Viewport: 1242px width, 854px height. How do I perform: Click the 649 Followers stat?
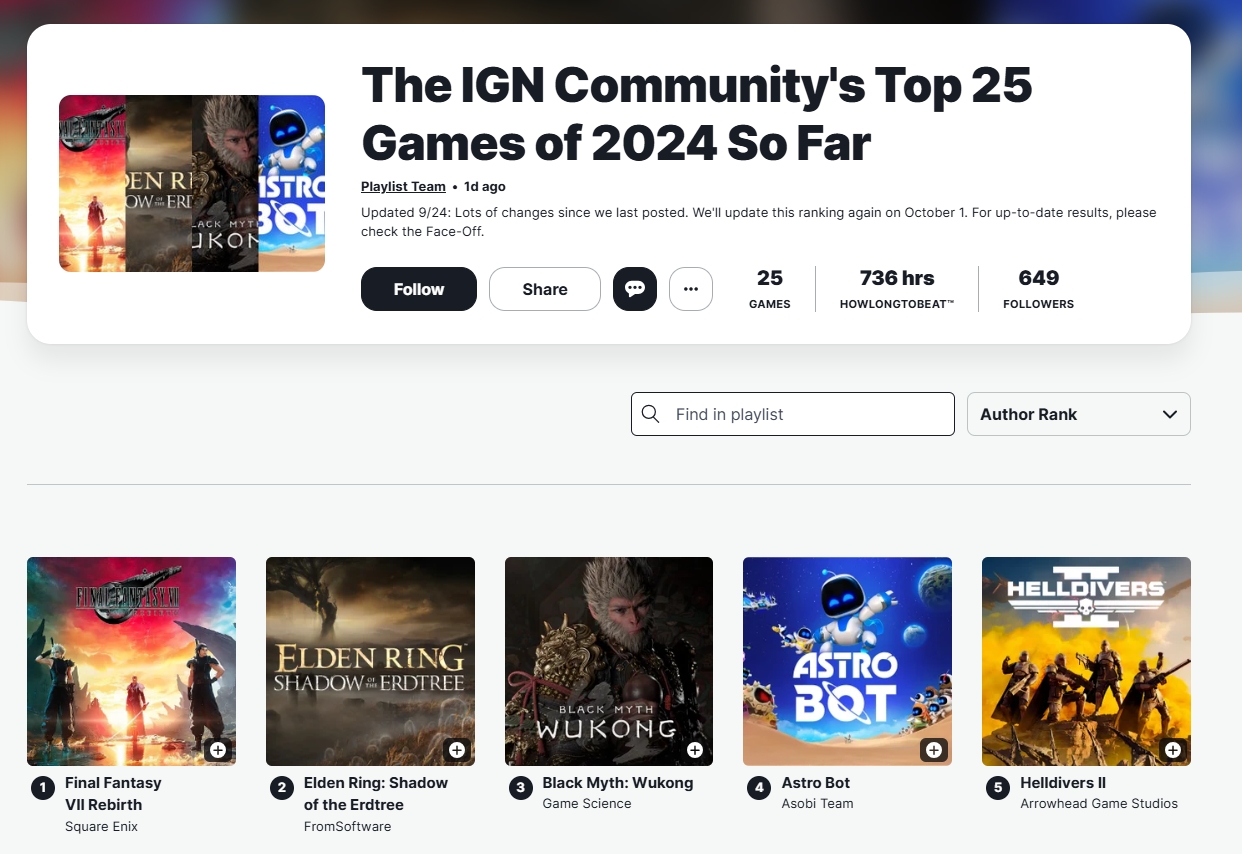[1038, 289]
